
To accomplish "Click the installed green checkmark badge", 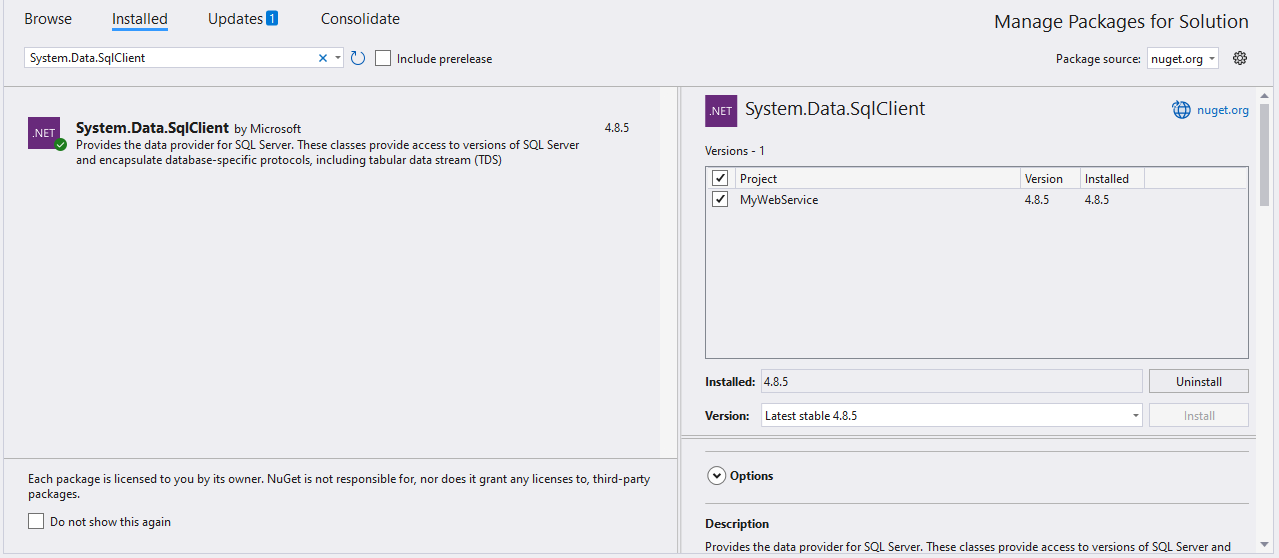I will (x=60, y=145).
